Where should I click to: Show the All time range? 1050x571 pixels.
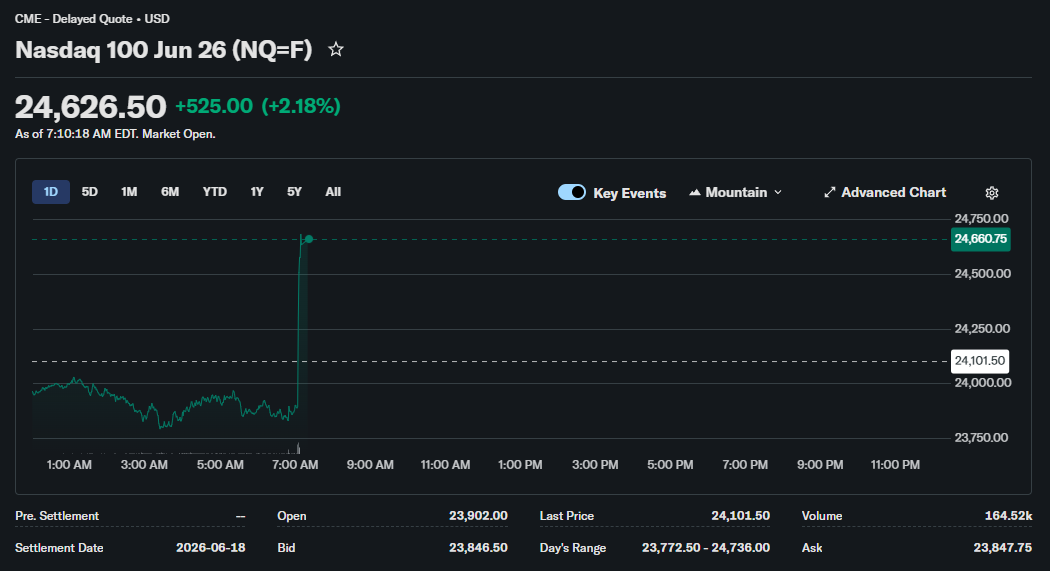[x=333, y=192]
